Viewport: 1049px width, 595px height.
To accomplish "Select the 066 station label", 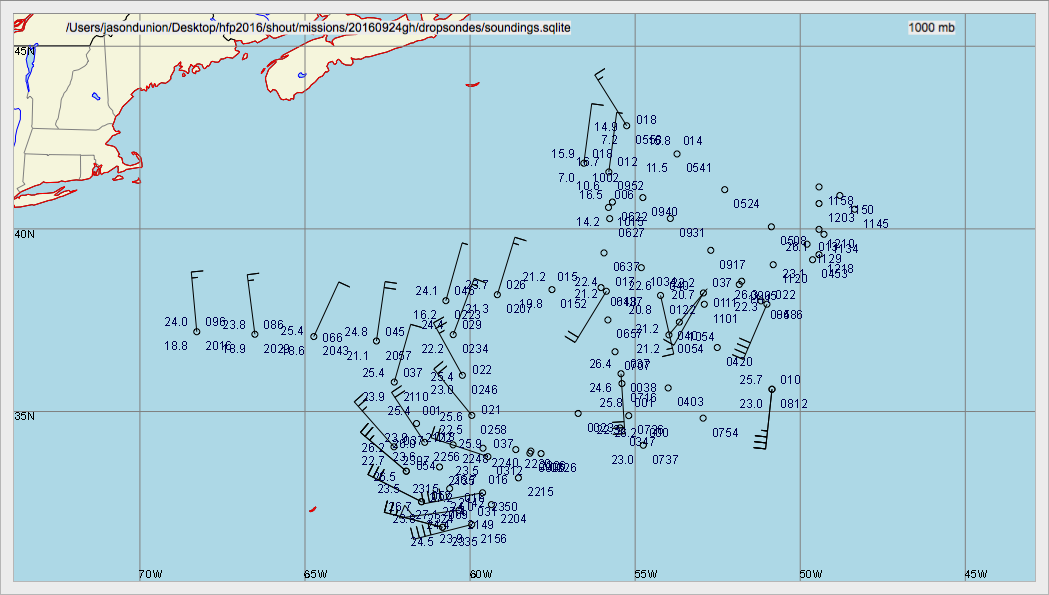I will point(332,338).
